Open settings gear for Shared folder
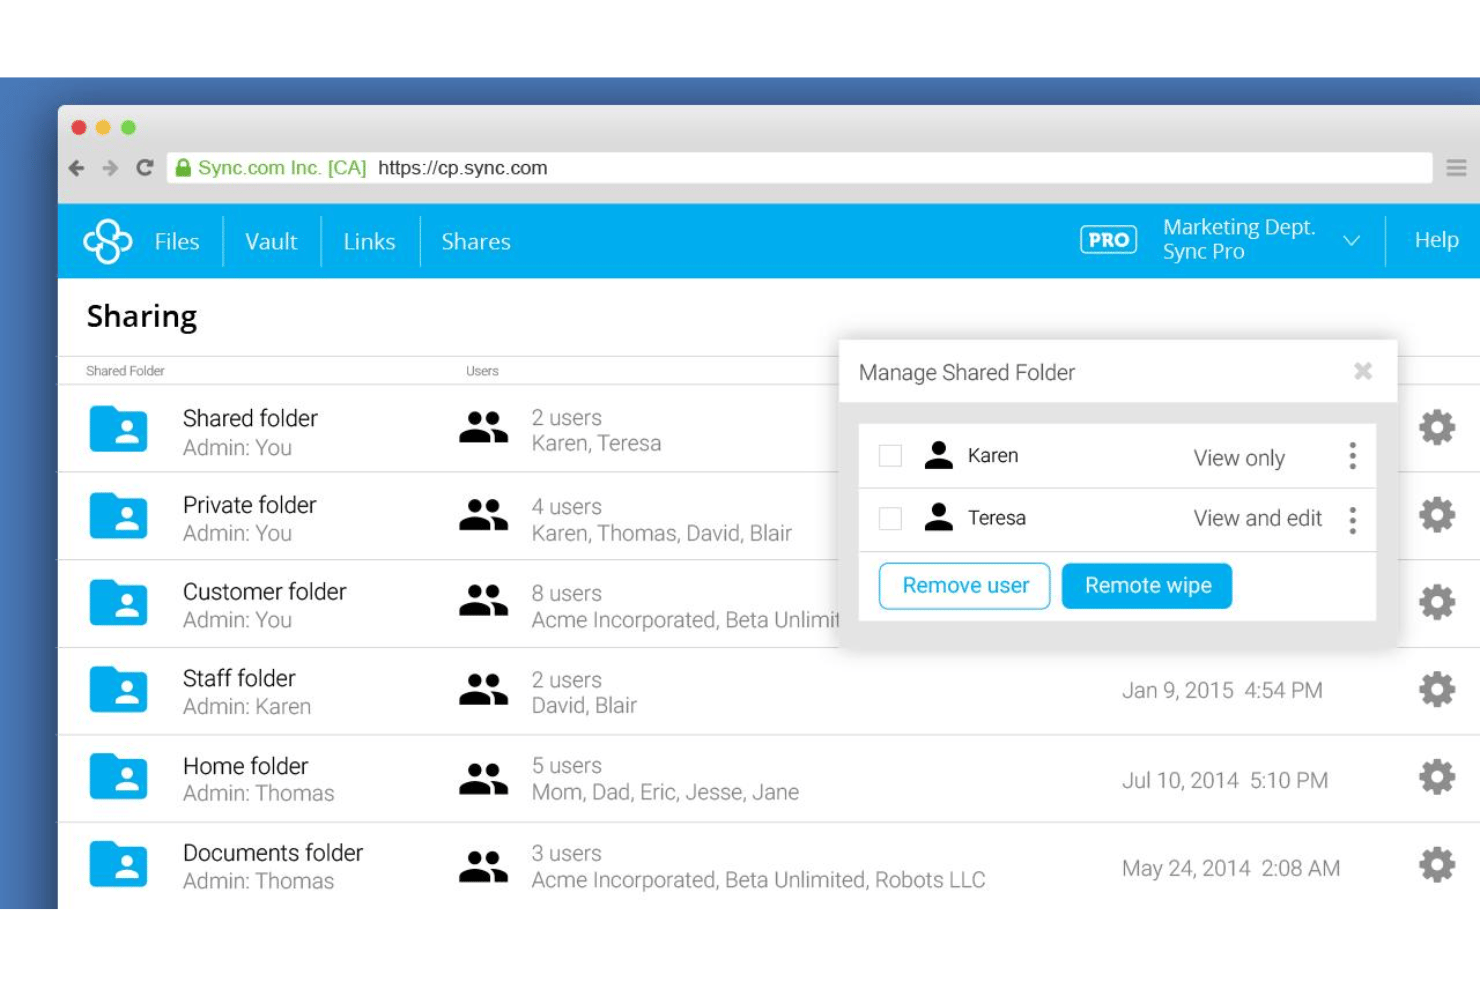The width and height of the screenshot is (1480, 987). click(1437, 427)
